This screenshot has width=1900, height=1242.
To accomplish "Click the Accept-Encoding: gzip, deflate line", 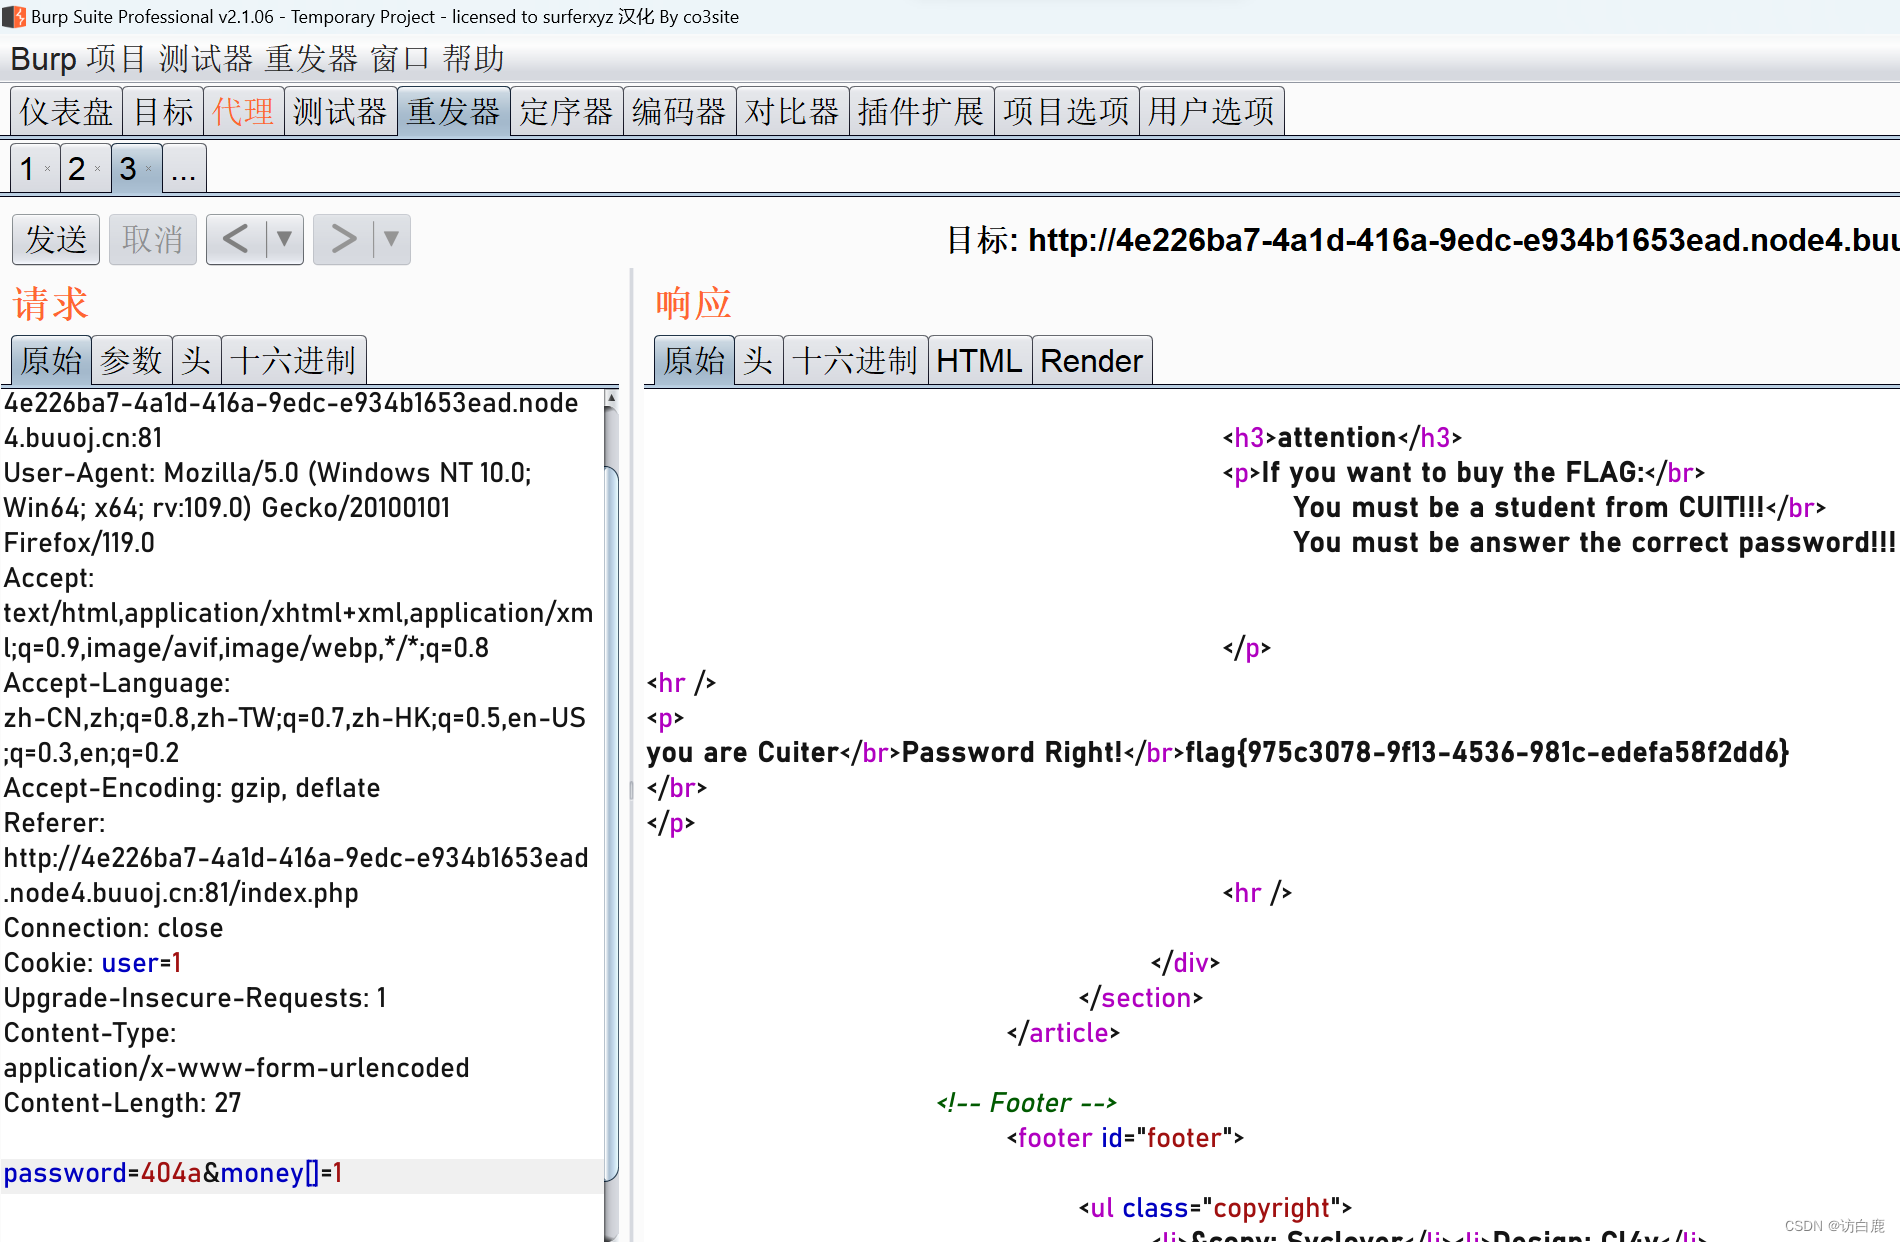I will (192, 788).
